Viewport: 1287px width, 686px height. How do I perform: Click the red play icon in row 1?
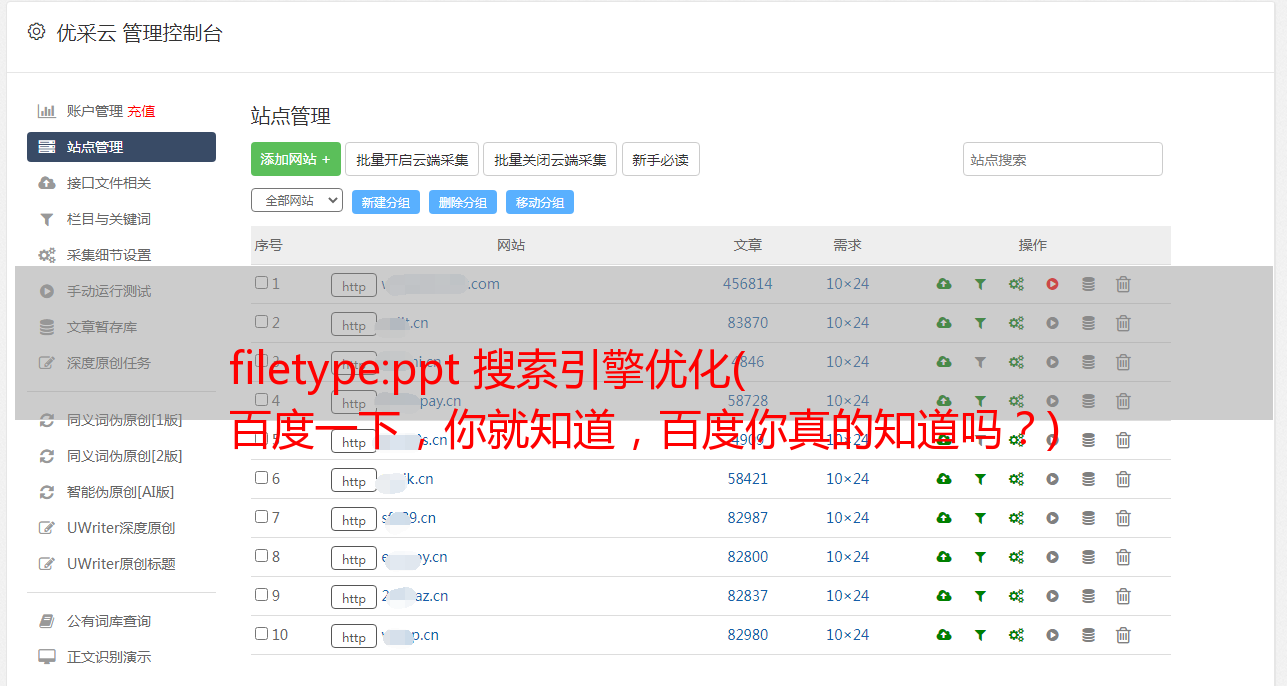pyautogui.click(x=1052, y=284)
